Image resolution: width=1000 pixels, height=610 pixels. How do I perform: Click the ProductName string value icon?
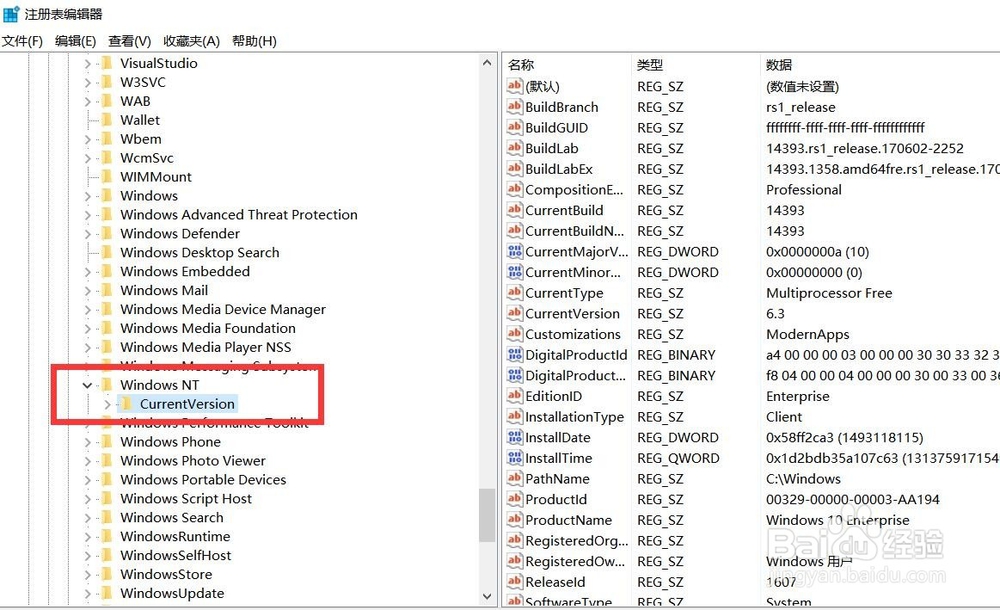click(515, 519)
